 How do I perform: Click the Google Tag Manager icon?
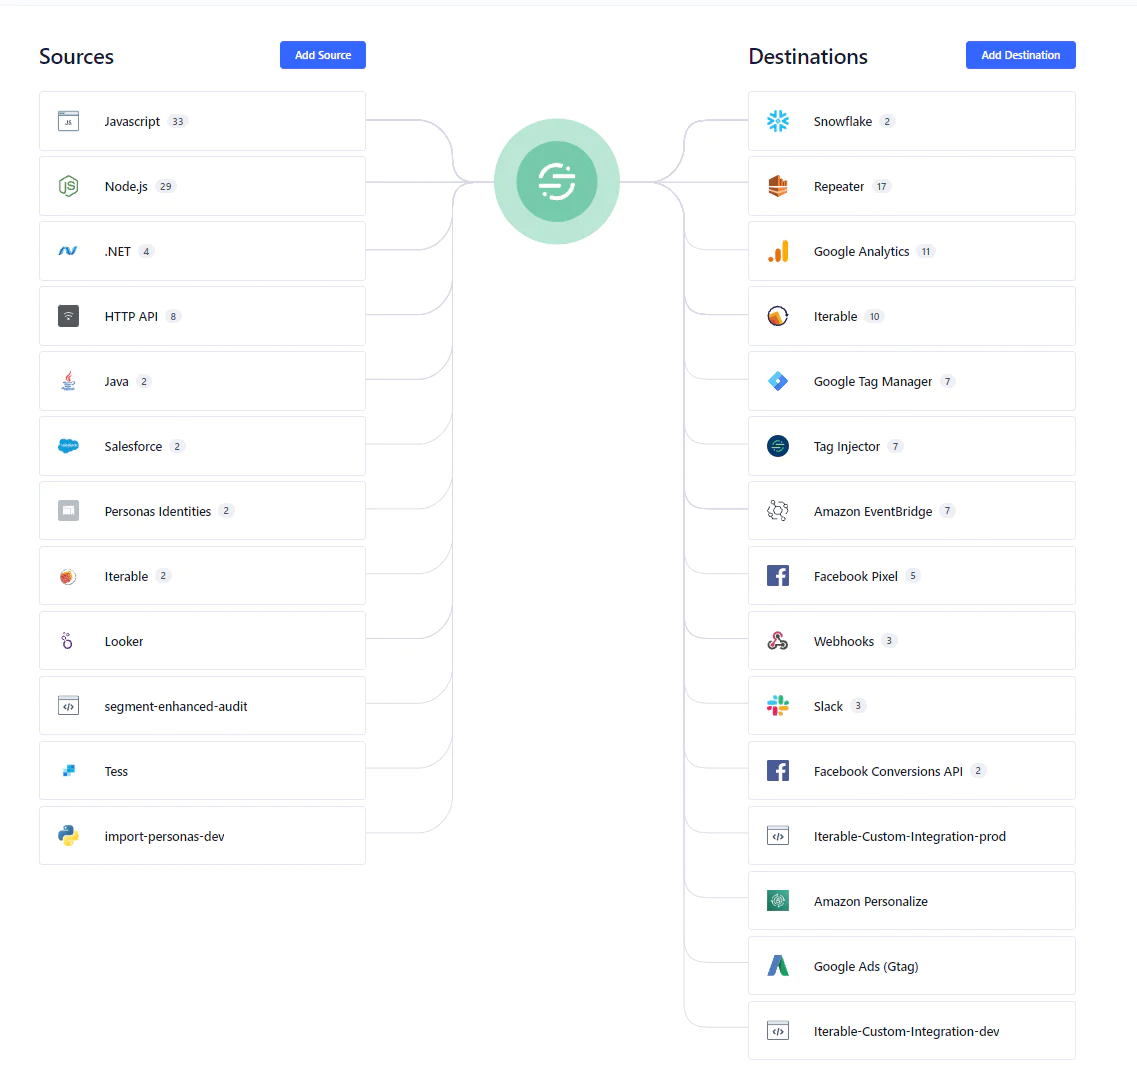(778, 381)
